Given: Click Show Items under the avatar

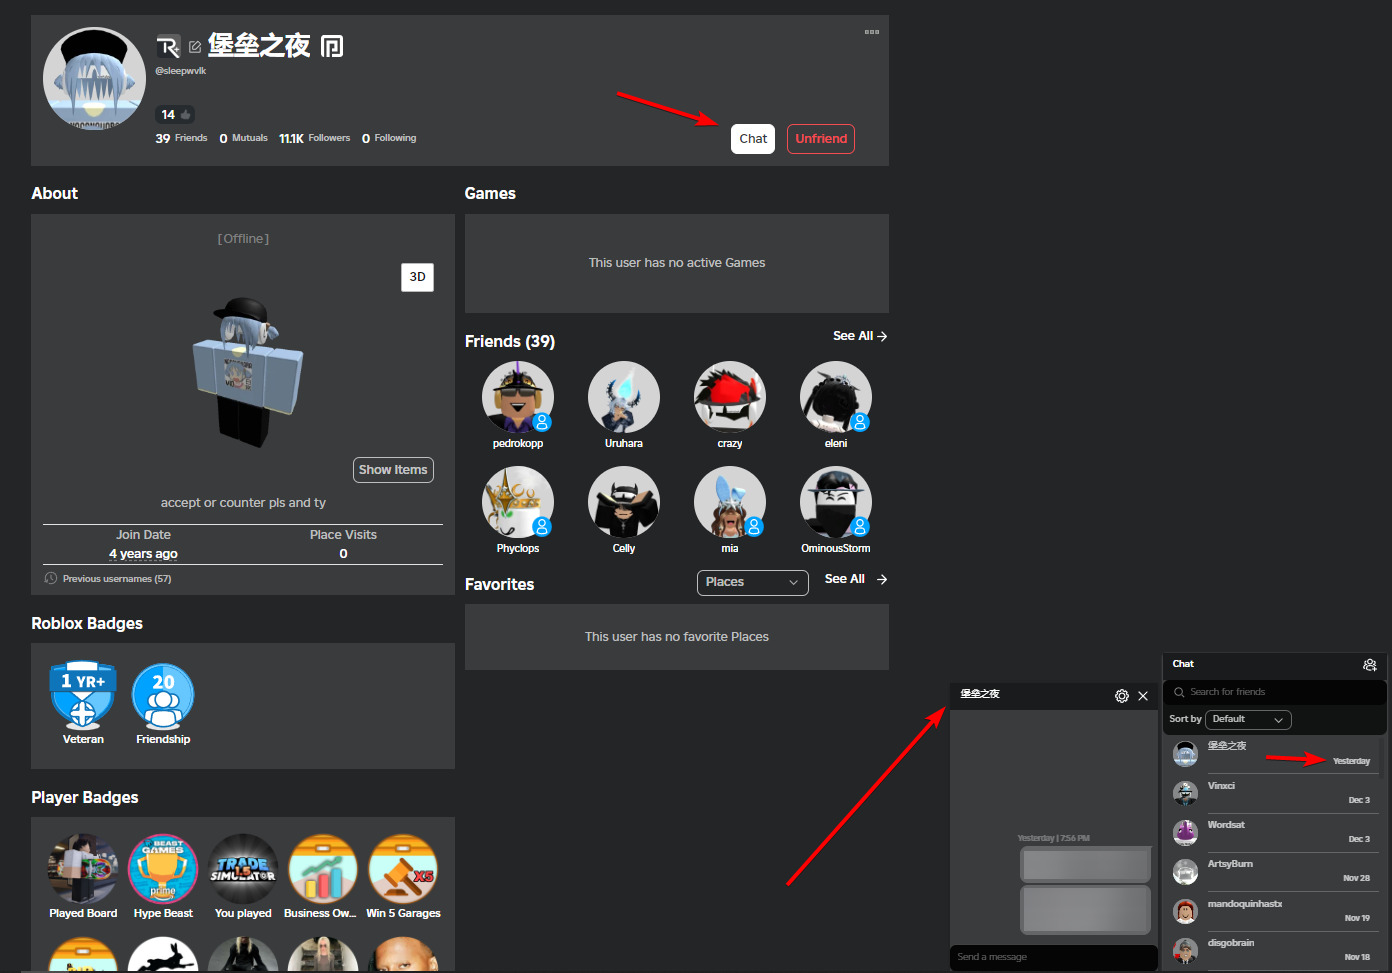Looking at the screenshot, I should click(393, 470).
